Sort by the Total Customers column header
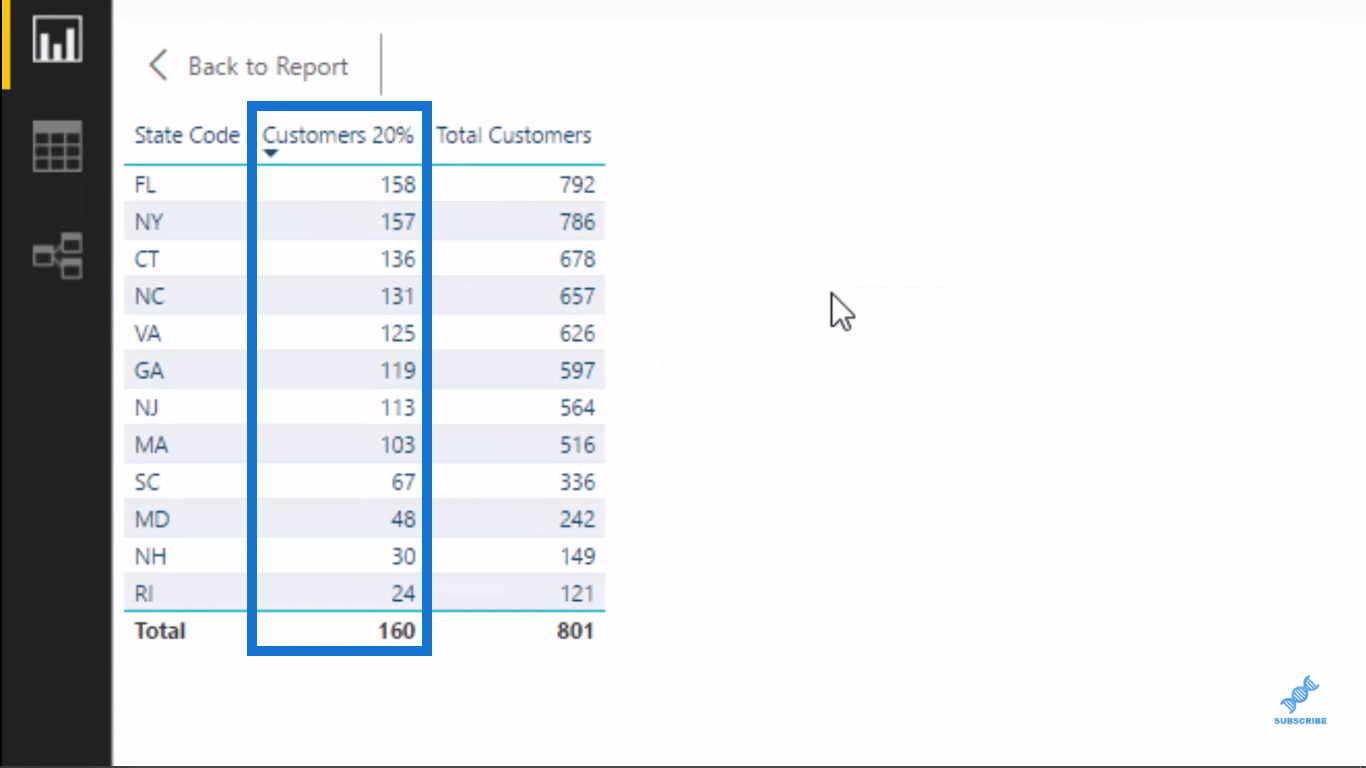Screen dimensions: 1366x768 [514, 135]
